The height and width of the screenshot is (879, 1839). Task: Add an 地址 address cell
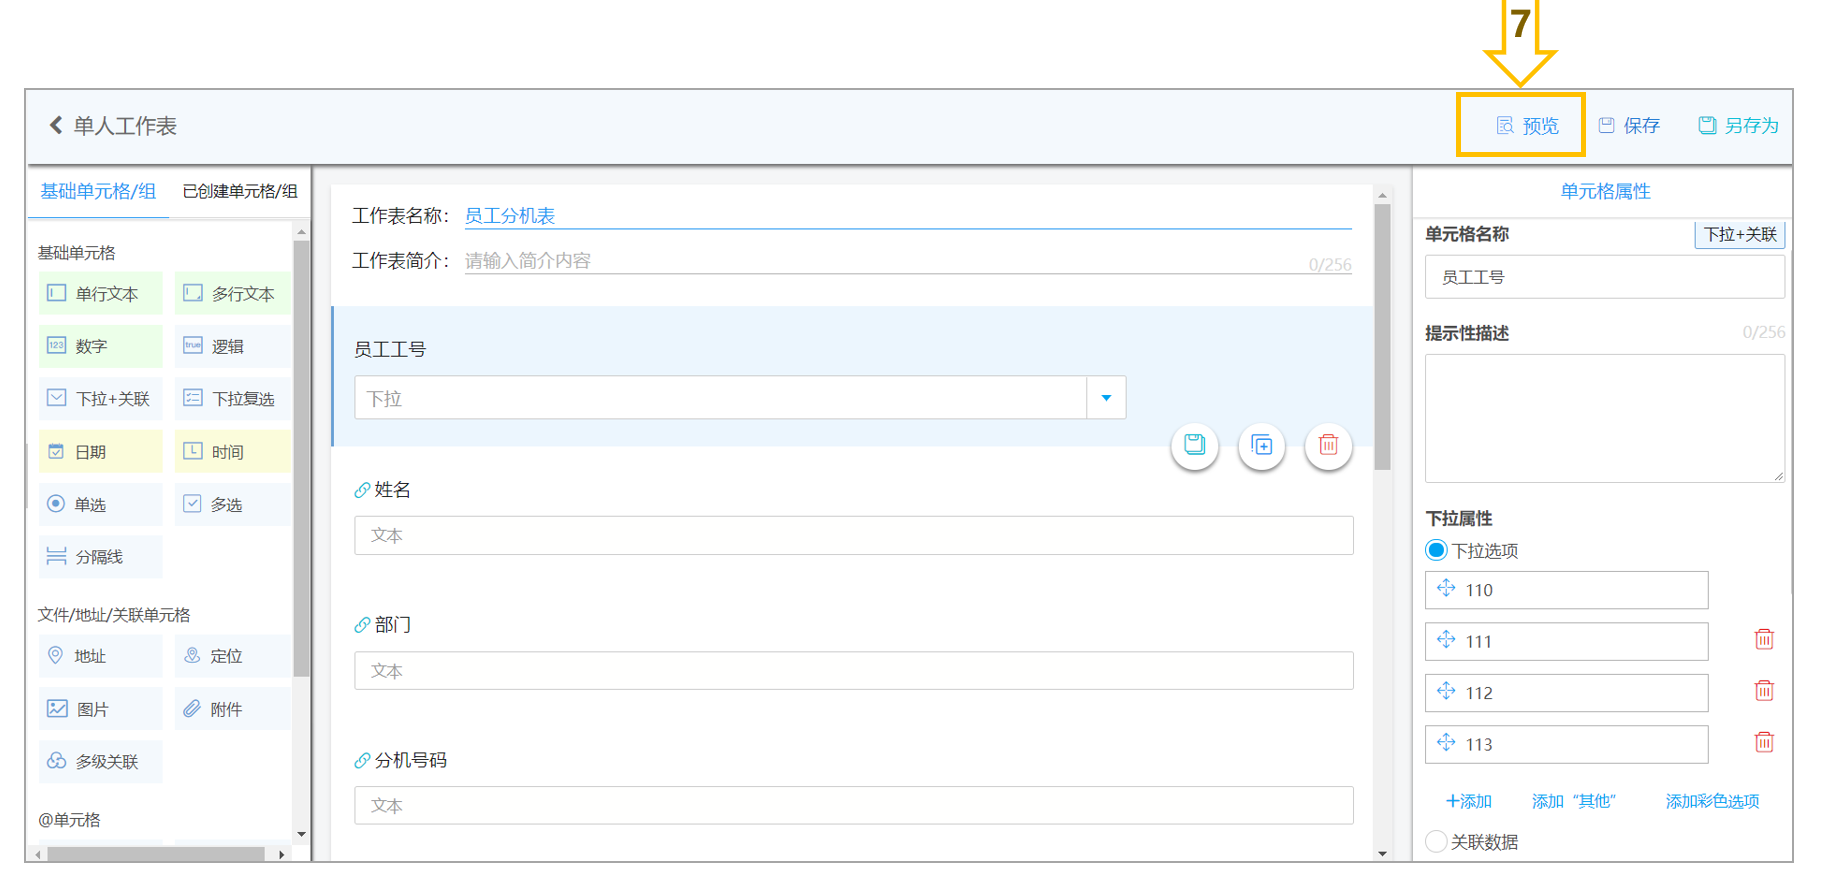[100, 656]
